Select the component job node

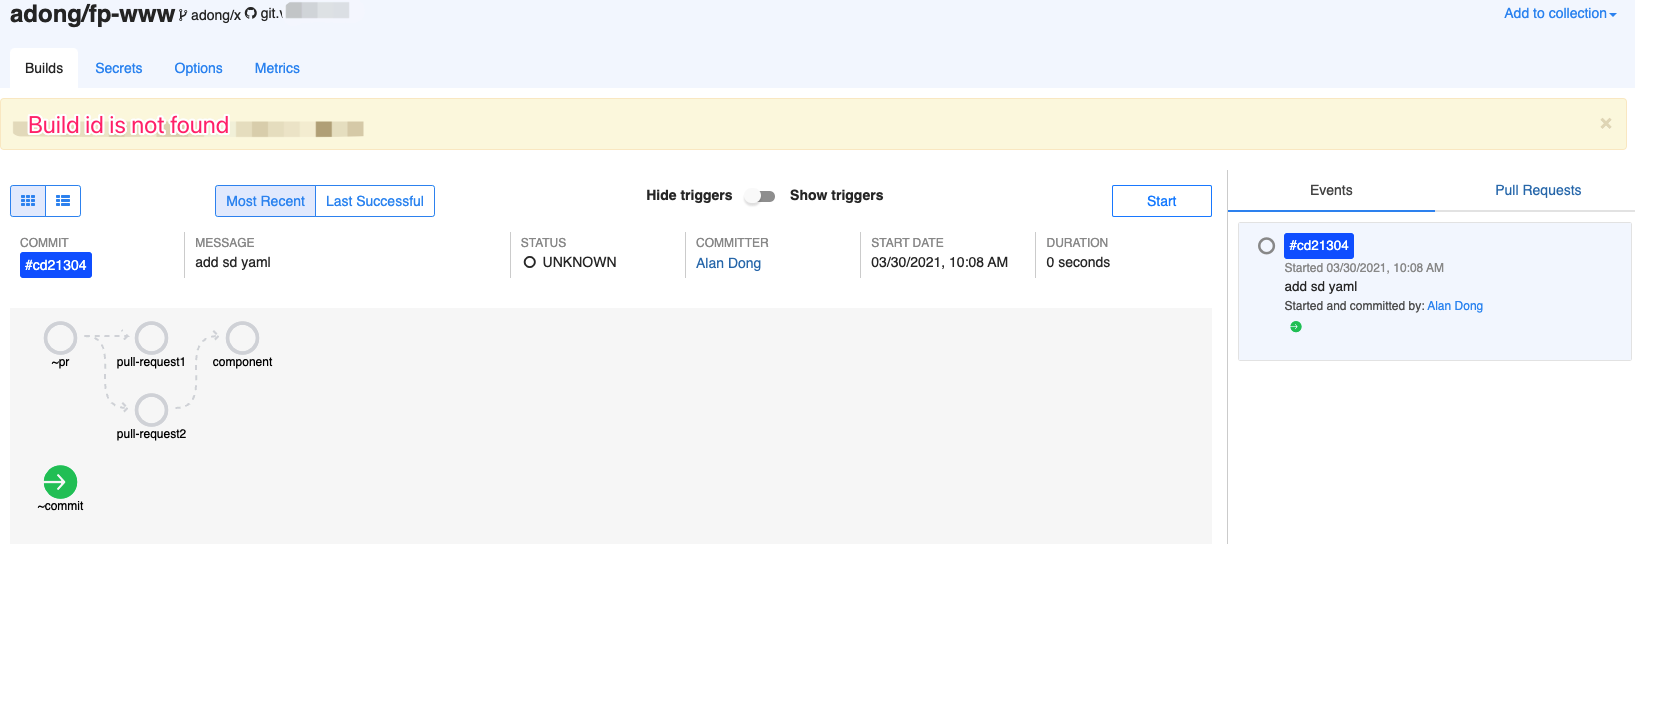(242, 338)
